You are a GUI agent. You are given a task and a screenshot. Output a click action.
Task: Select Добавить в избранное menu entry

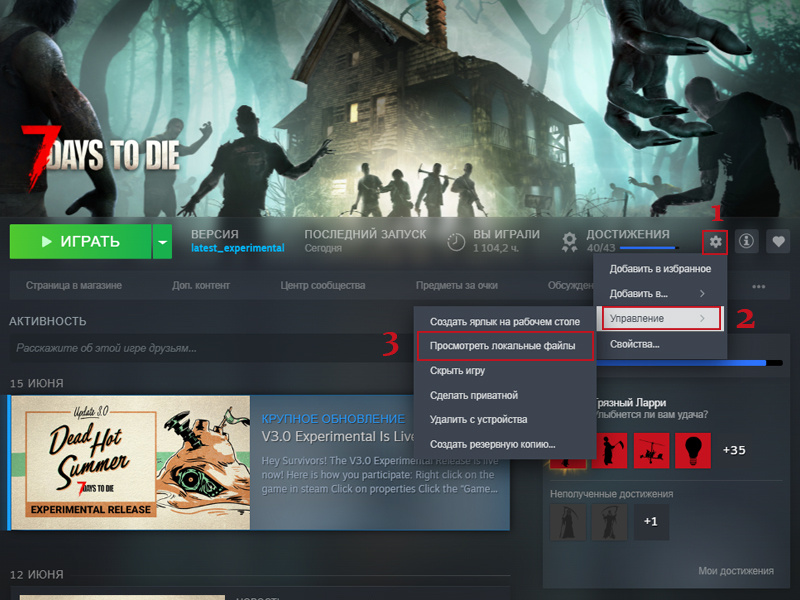point(660,269)
